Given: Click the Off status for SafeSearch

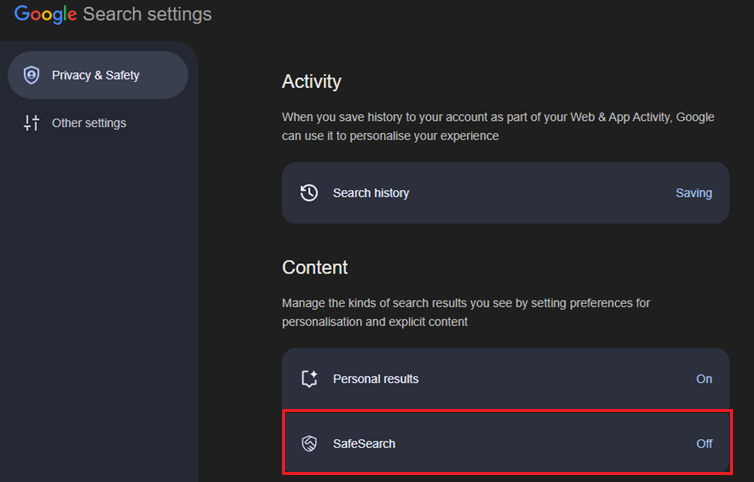Looking at the screenshot, I should (x=704, y=444).
